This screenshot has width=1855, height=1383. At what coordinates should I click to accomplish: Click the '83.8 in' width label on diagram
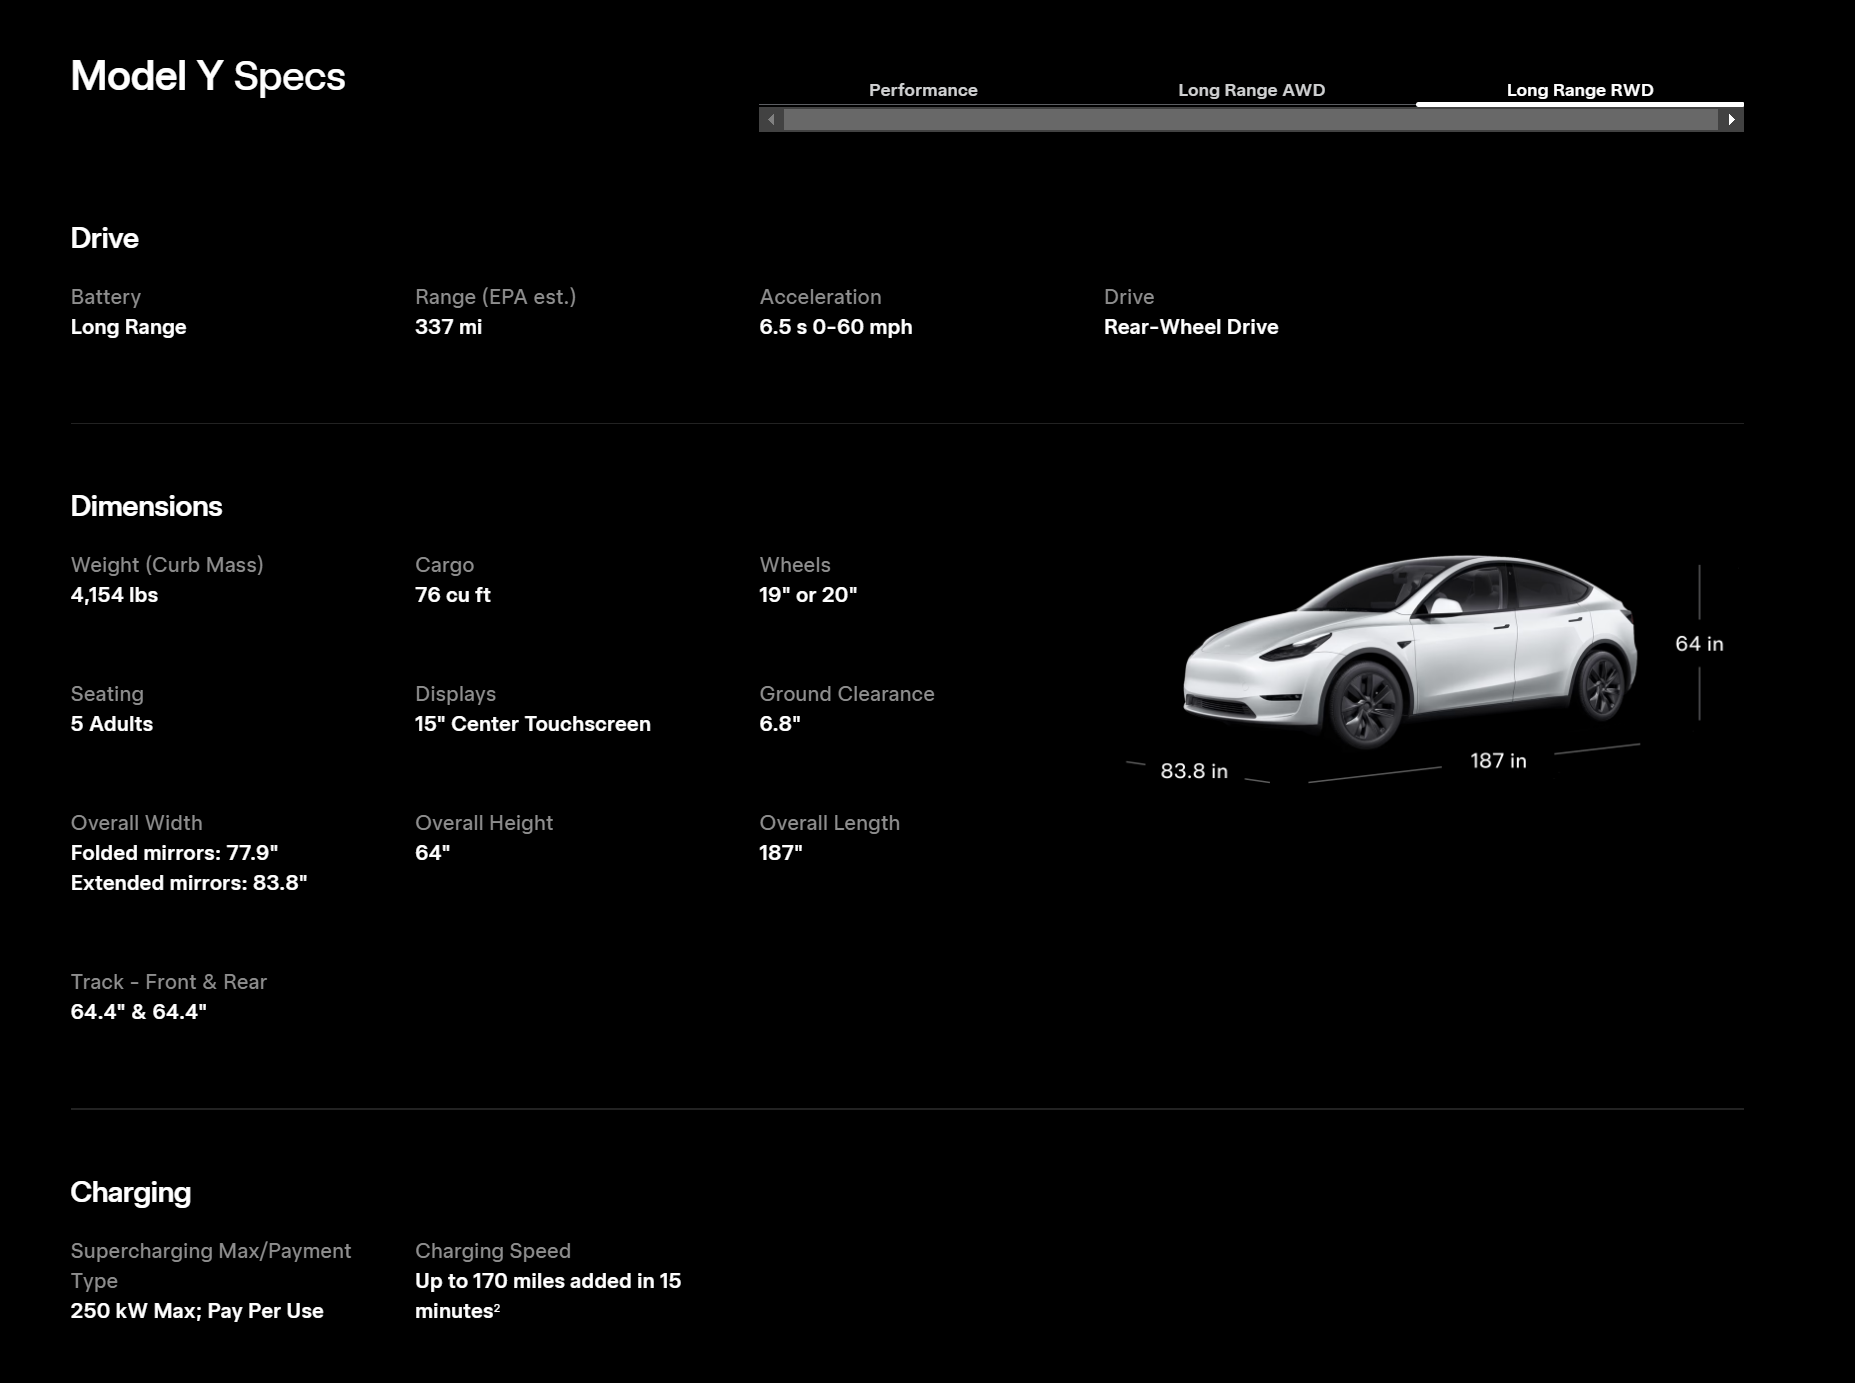[1194, 771]
